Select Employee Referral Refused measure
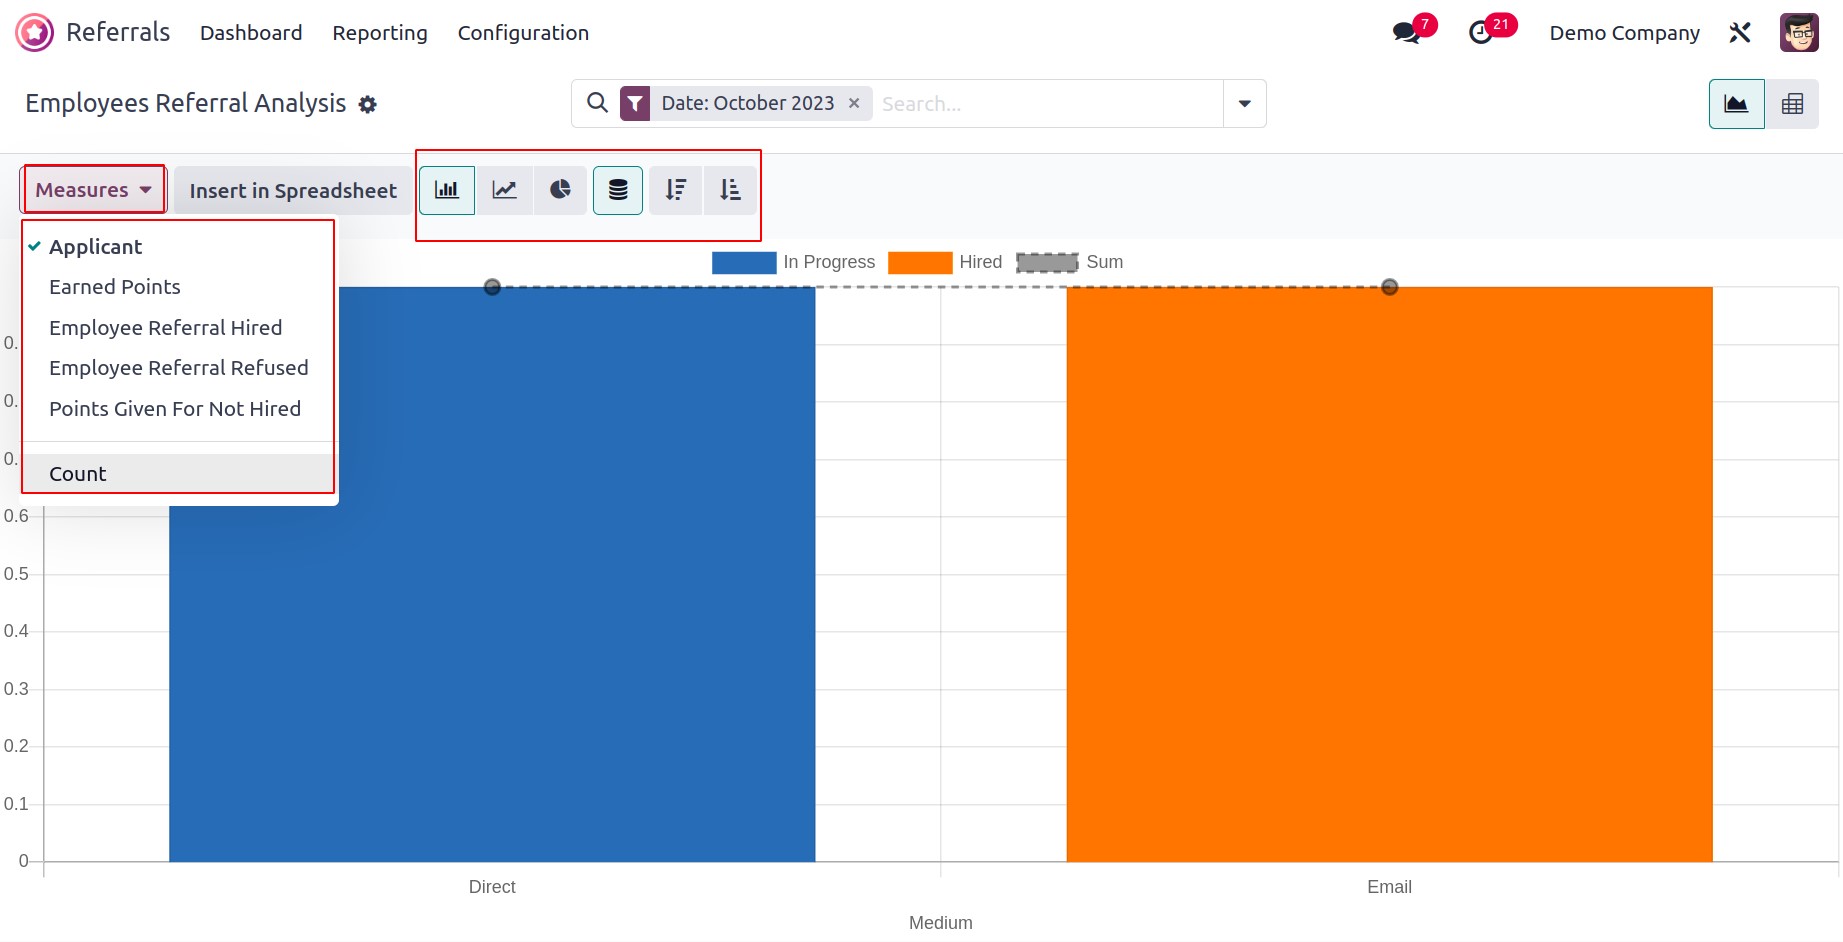This screenshot has width=1843, height=942. pos(178,368)
